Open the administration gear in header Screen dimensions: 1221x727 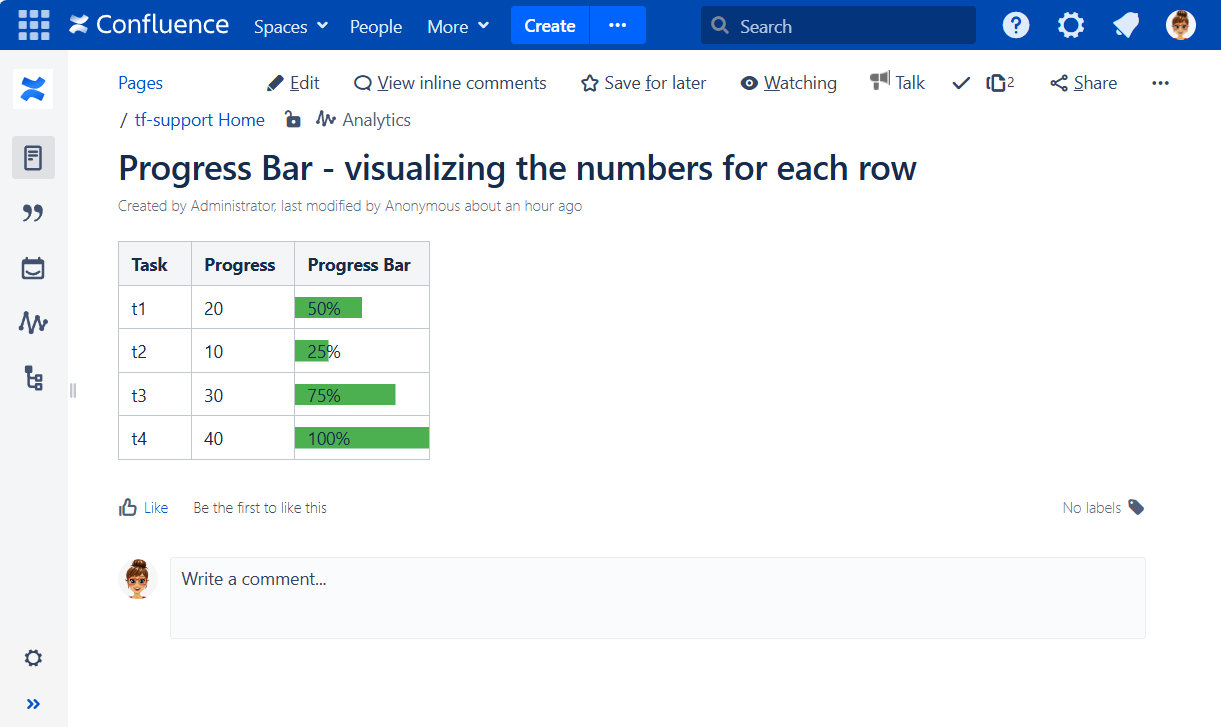click(x=1071, y=25)
